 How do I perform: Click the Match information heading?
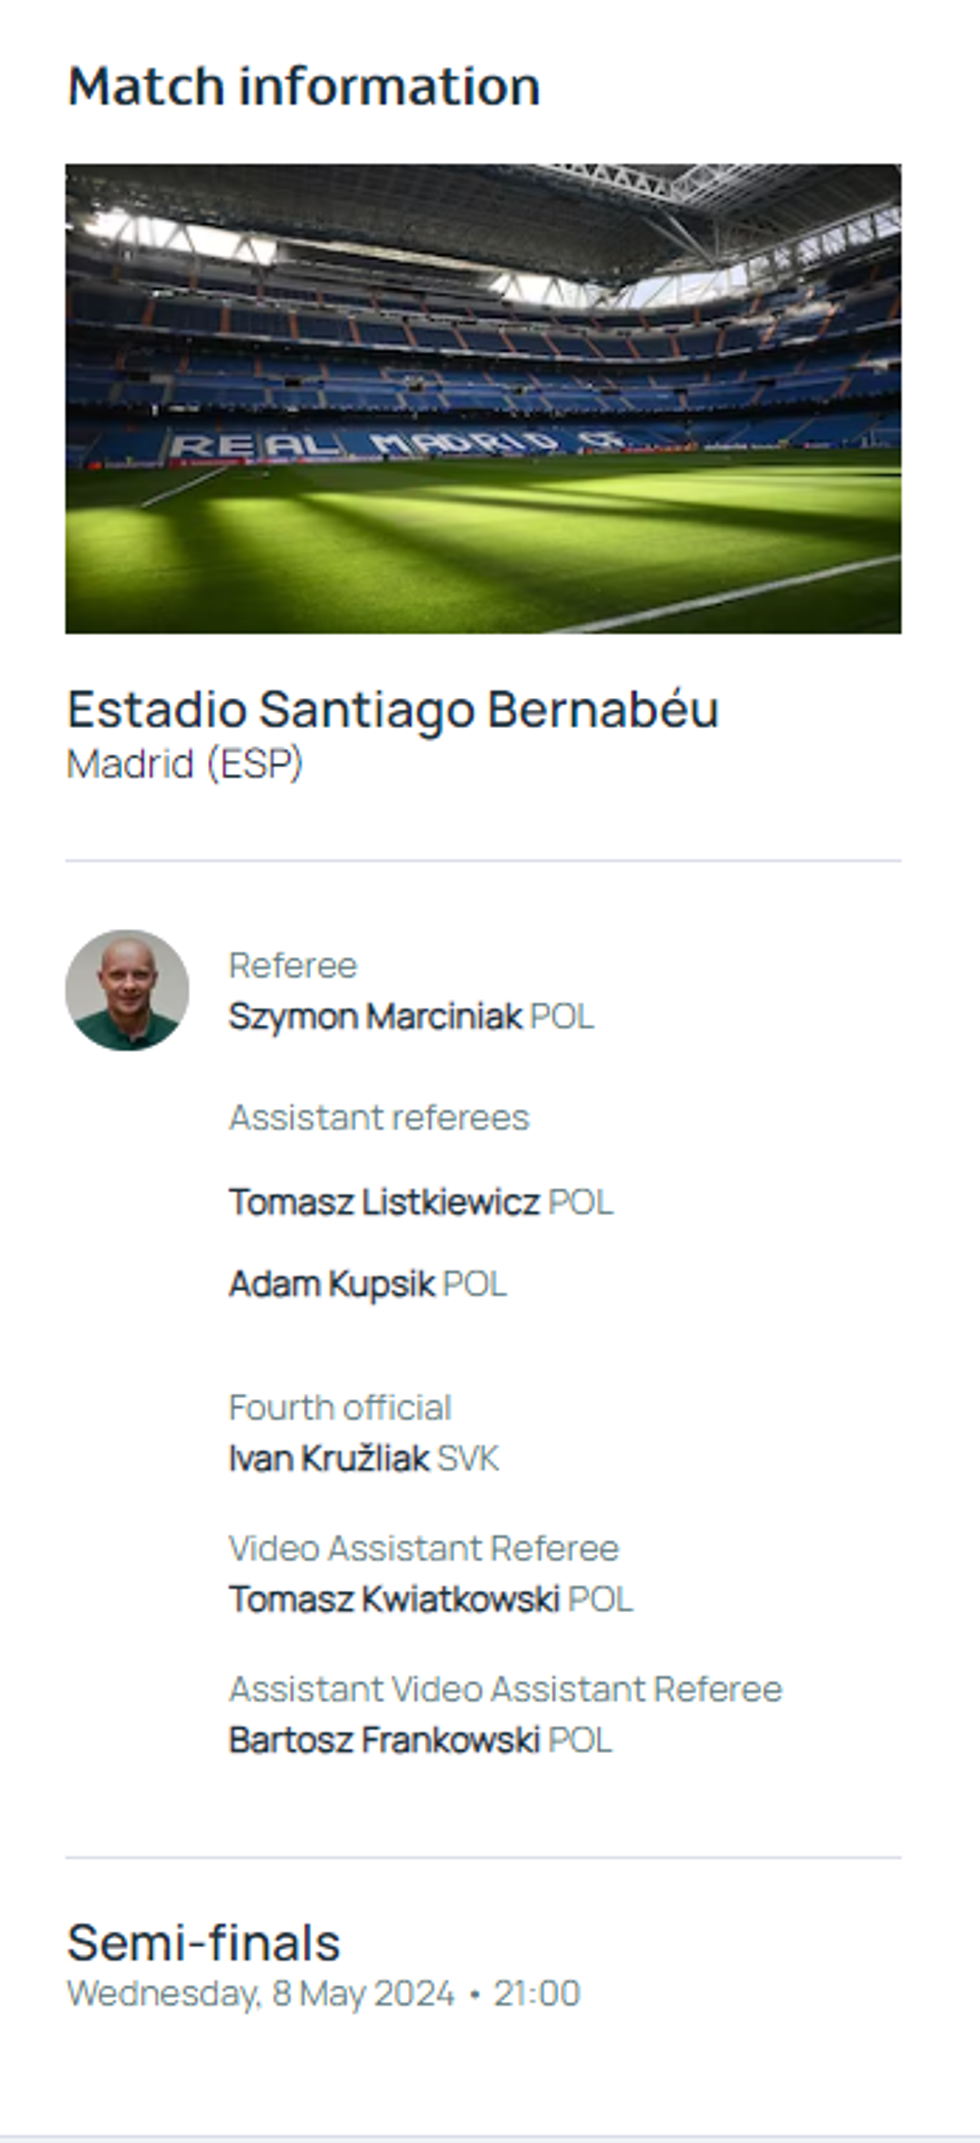tap(303, 86)
